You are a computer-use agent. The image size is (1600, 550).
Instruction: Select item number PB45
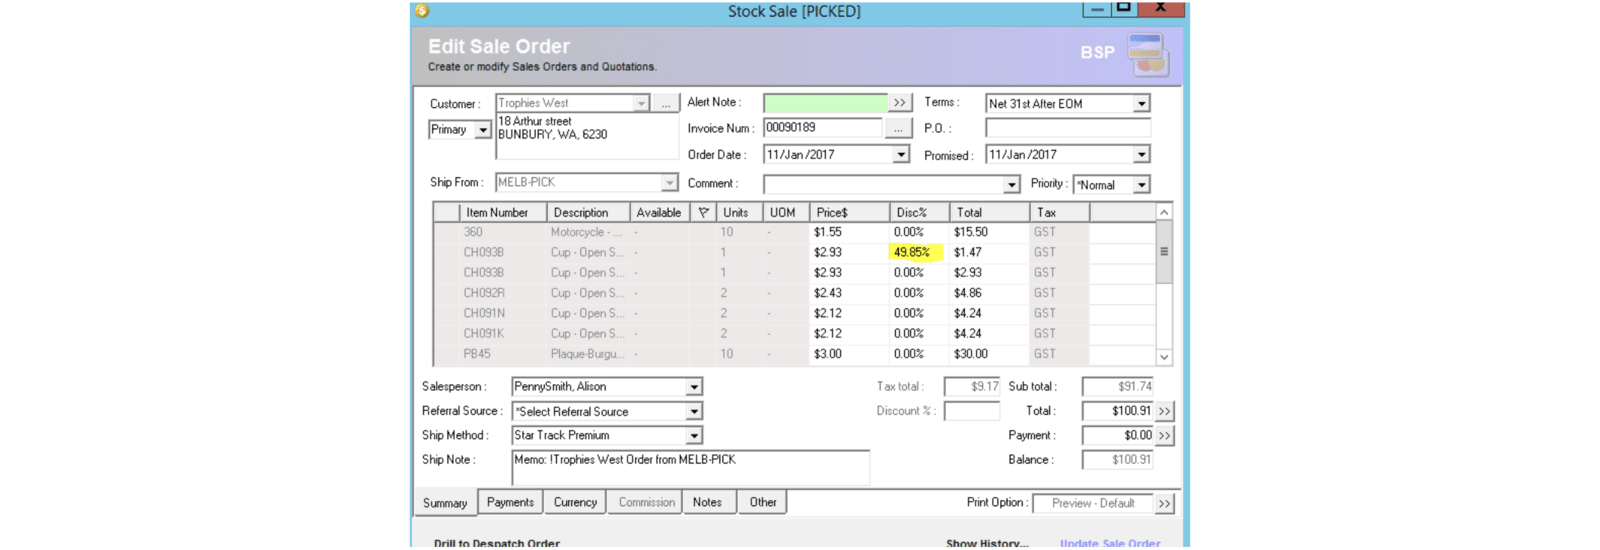[x=477, y=354]
